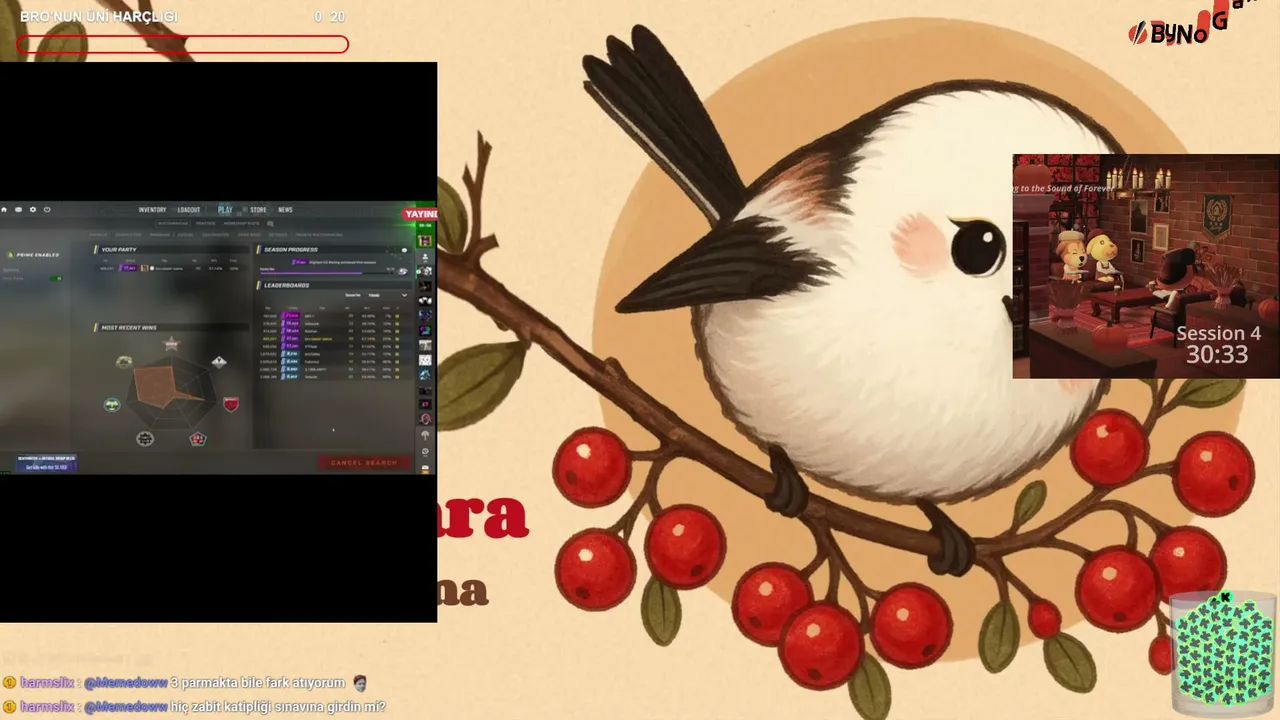The width and height of the screenshot is (1280, 720).
Task: Click the power quit icon
Action: 47,210
